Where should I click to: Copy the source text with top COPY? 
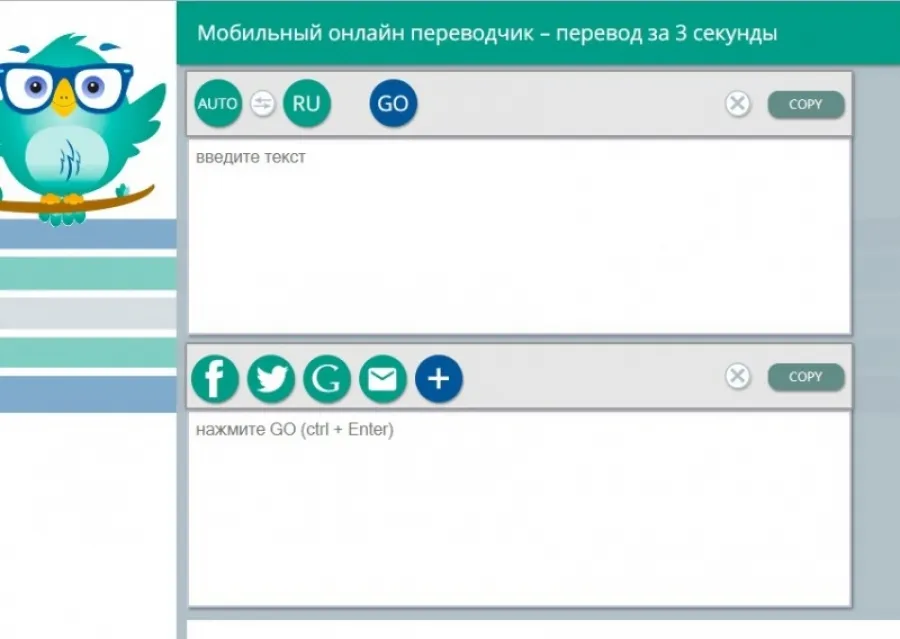806,104
